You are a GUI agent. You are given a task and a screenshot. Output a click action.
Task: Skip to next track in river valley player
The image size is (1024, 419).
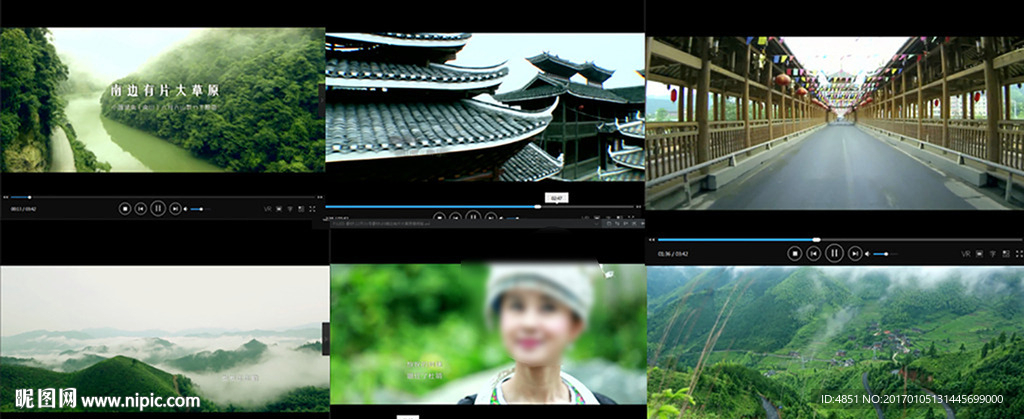tap(175, 209)
